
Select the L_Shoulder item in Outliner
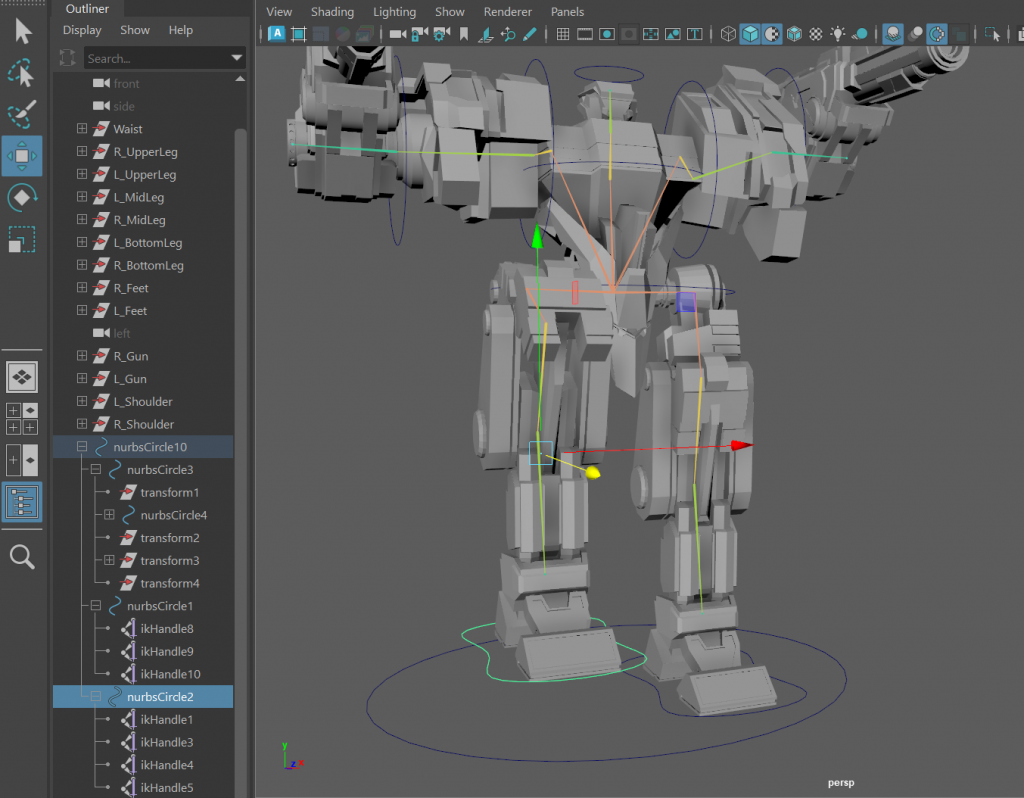click(x=143, y=402)
